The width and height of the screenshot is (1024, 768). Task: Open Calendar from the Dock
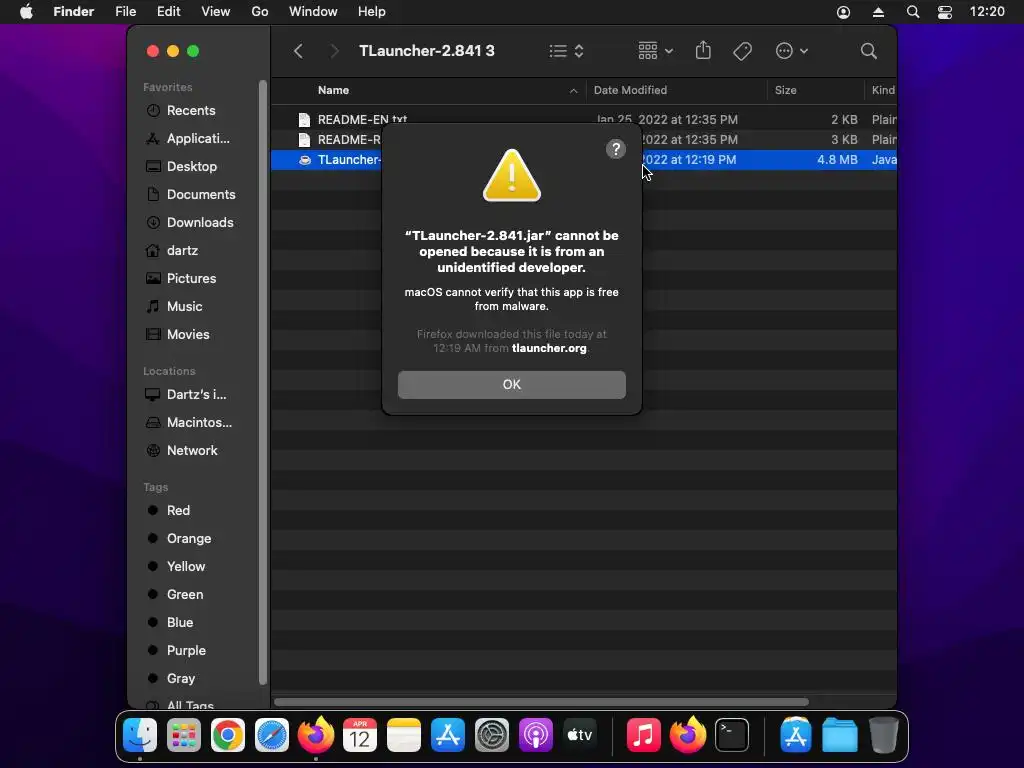(360, 735)
